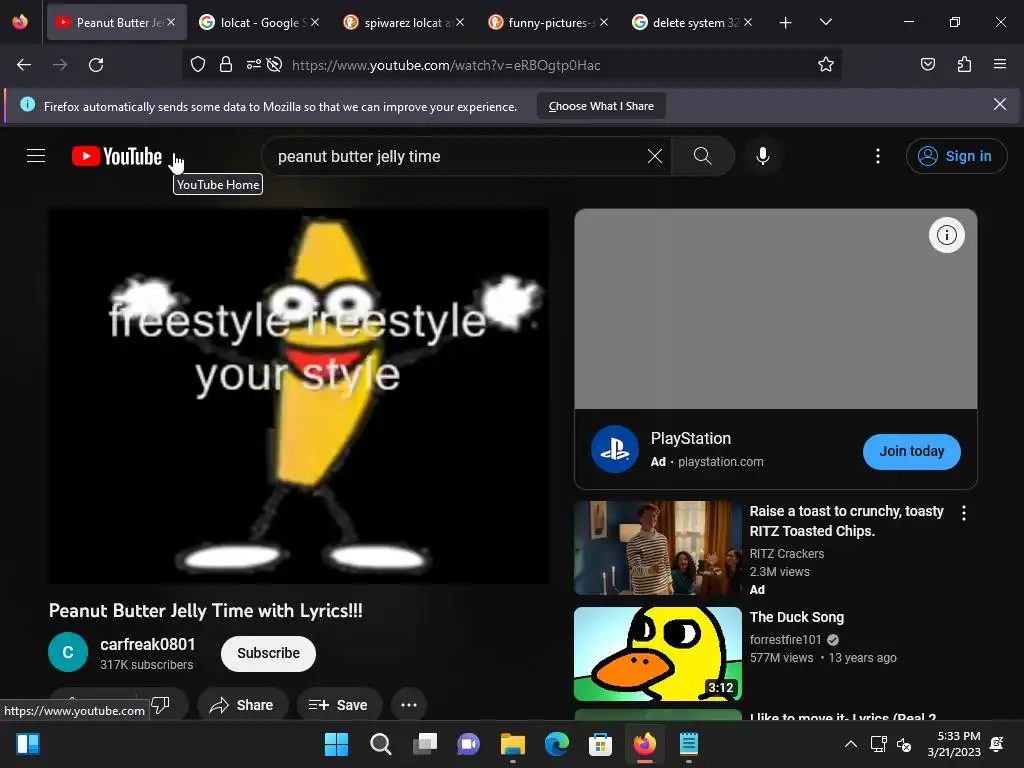Screen dimensions: 1024x768
Task: Open taskbar Search
Action: click(x=381, y=744)
